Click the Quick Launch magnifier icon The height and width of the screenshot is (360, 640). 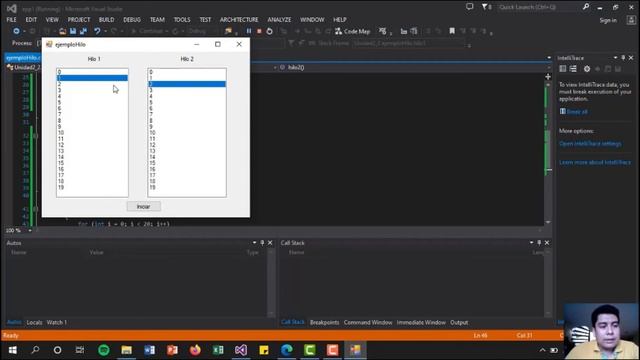[x=586, y=7]
